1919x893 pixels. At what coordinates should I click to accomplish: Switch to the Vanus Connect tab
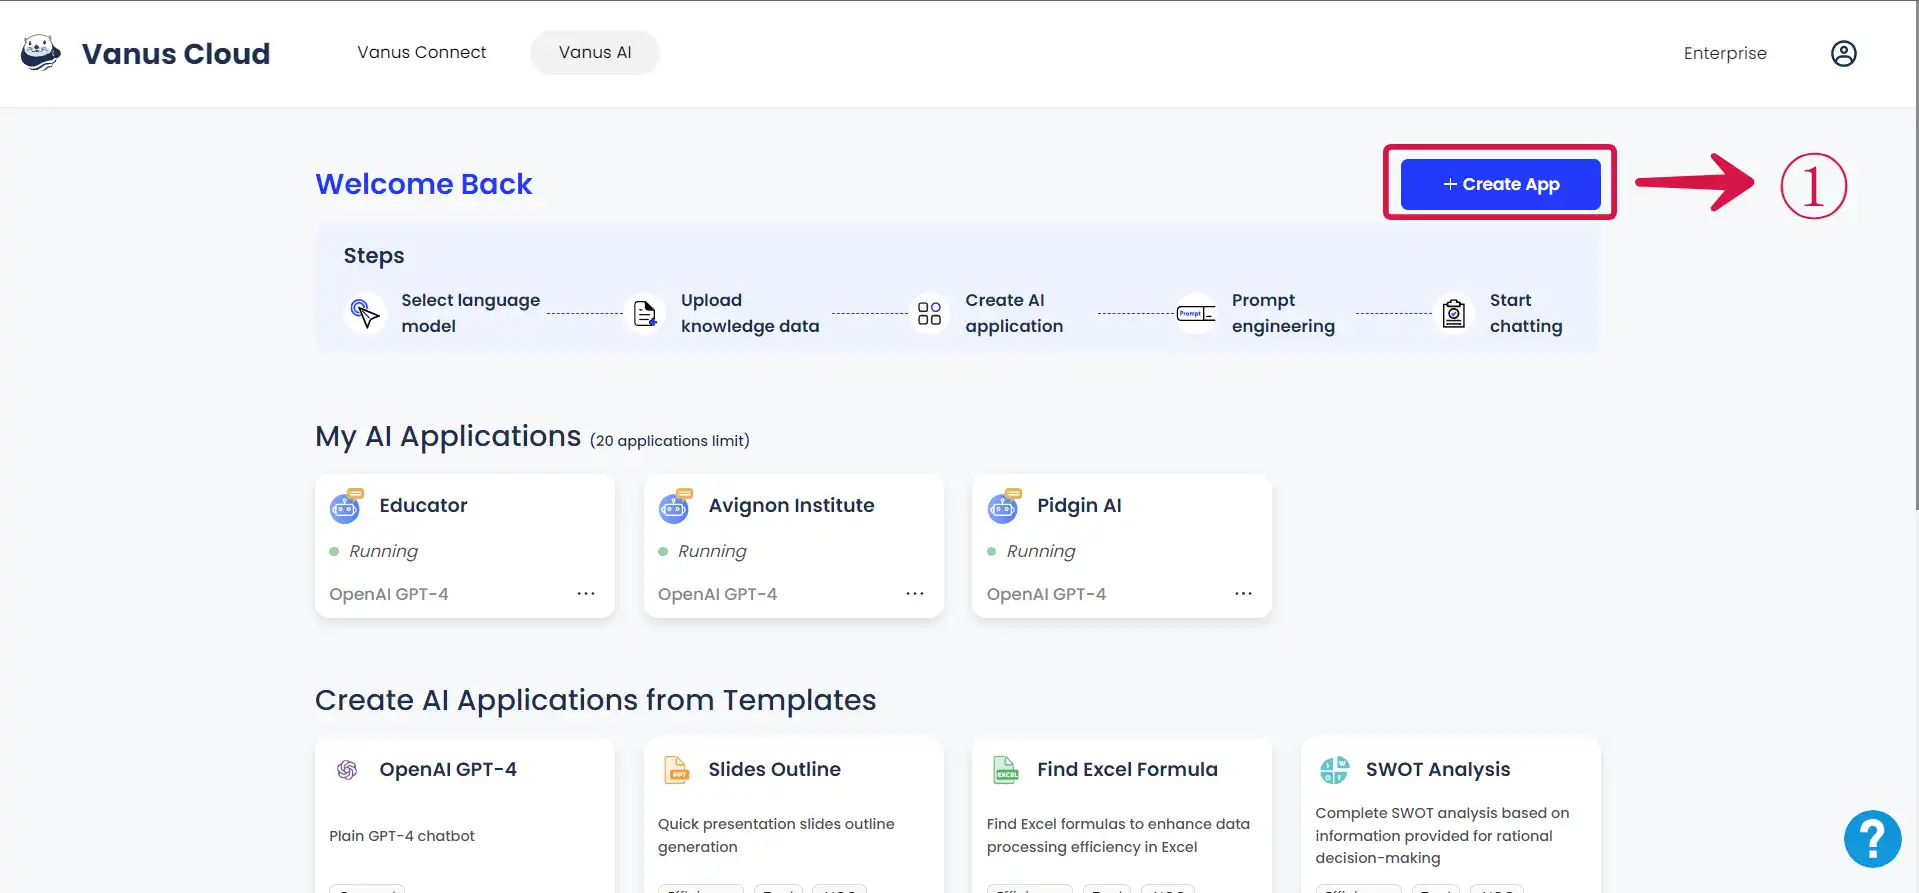[422, 52]
